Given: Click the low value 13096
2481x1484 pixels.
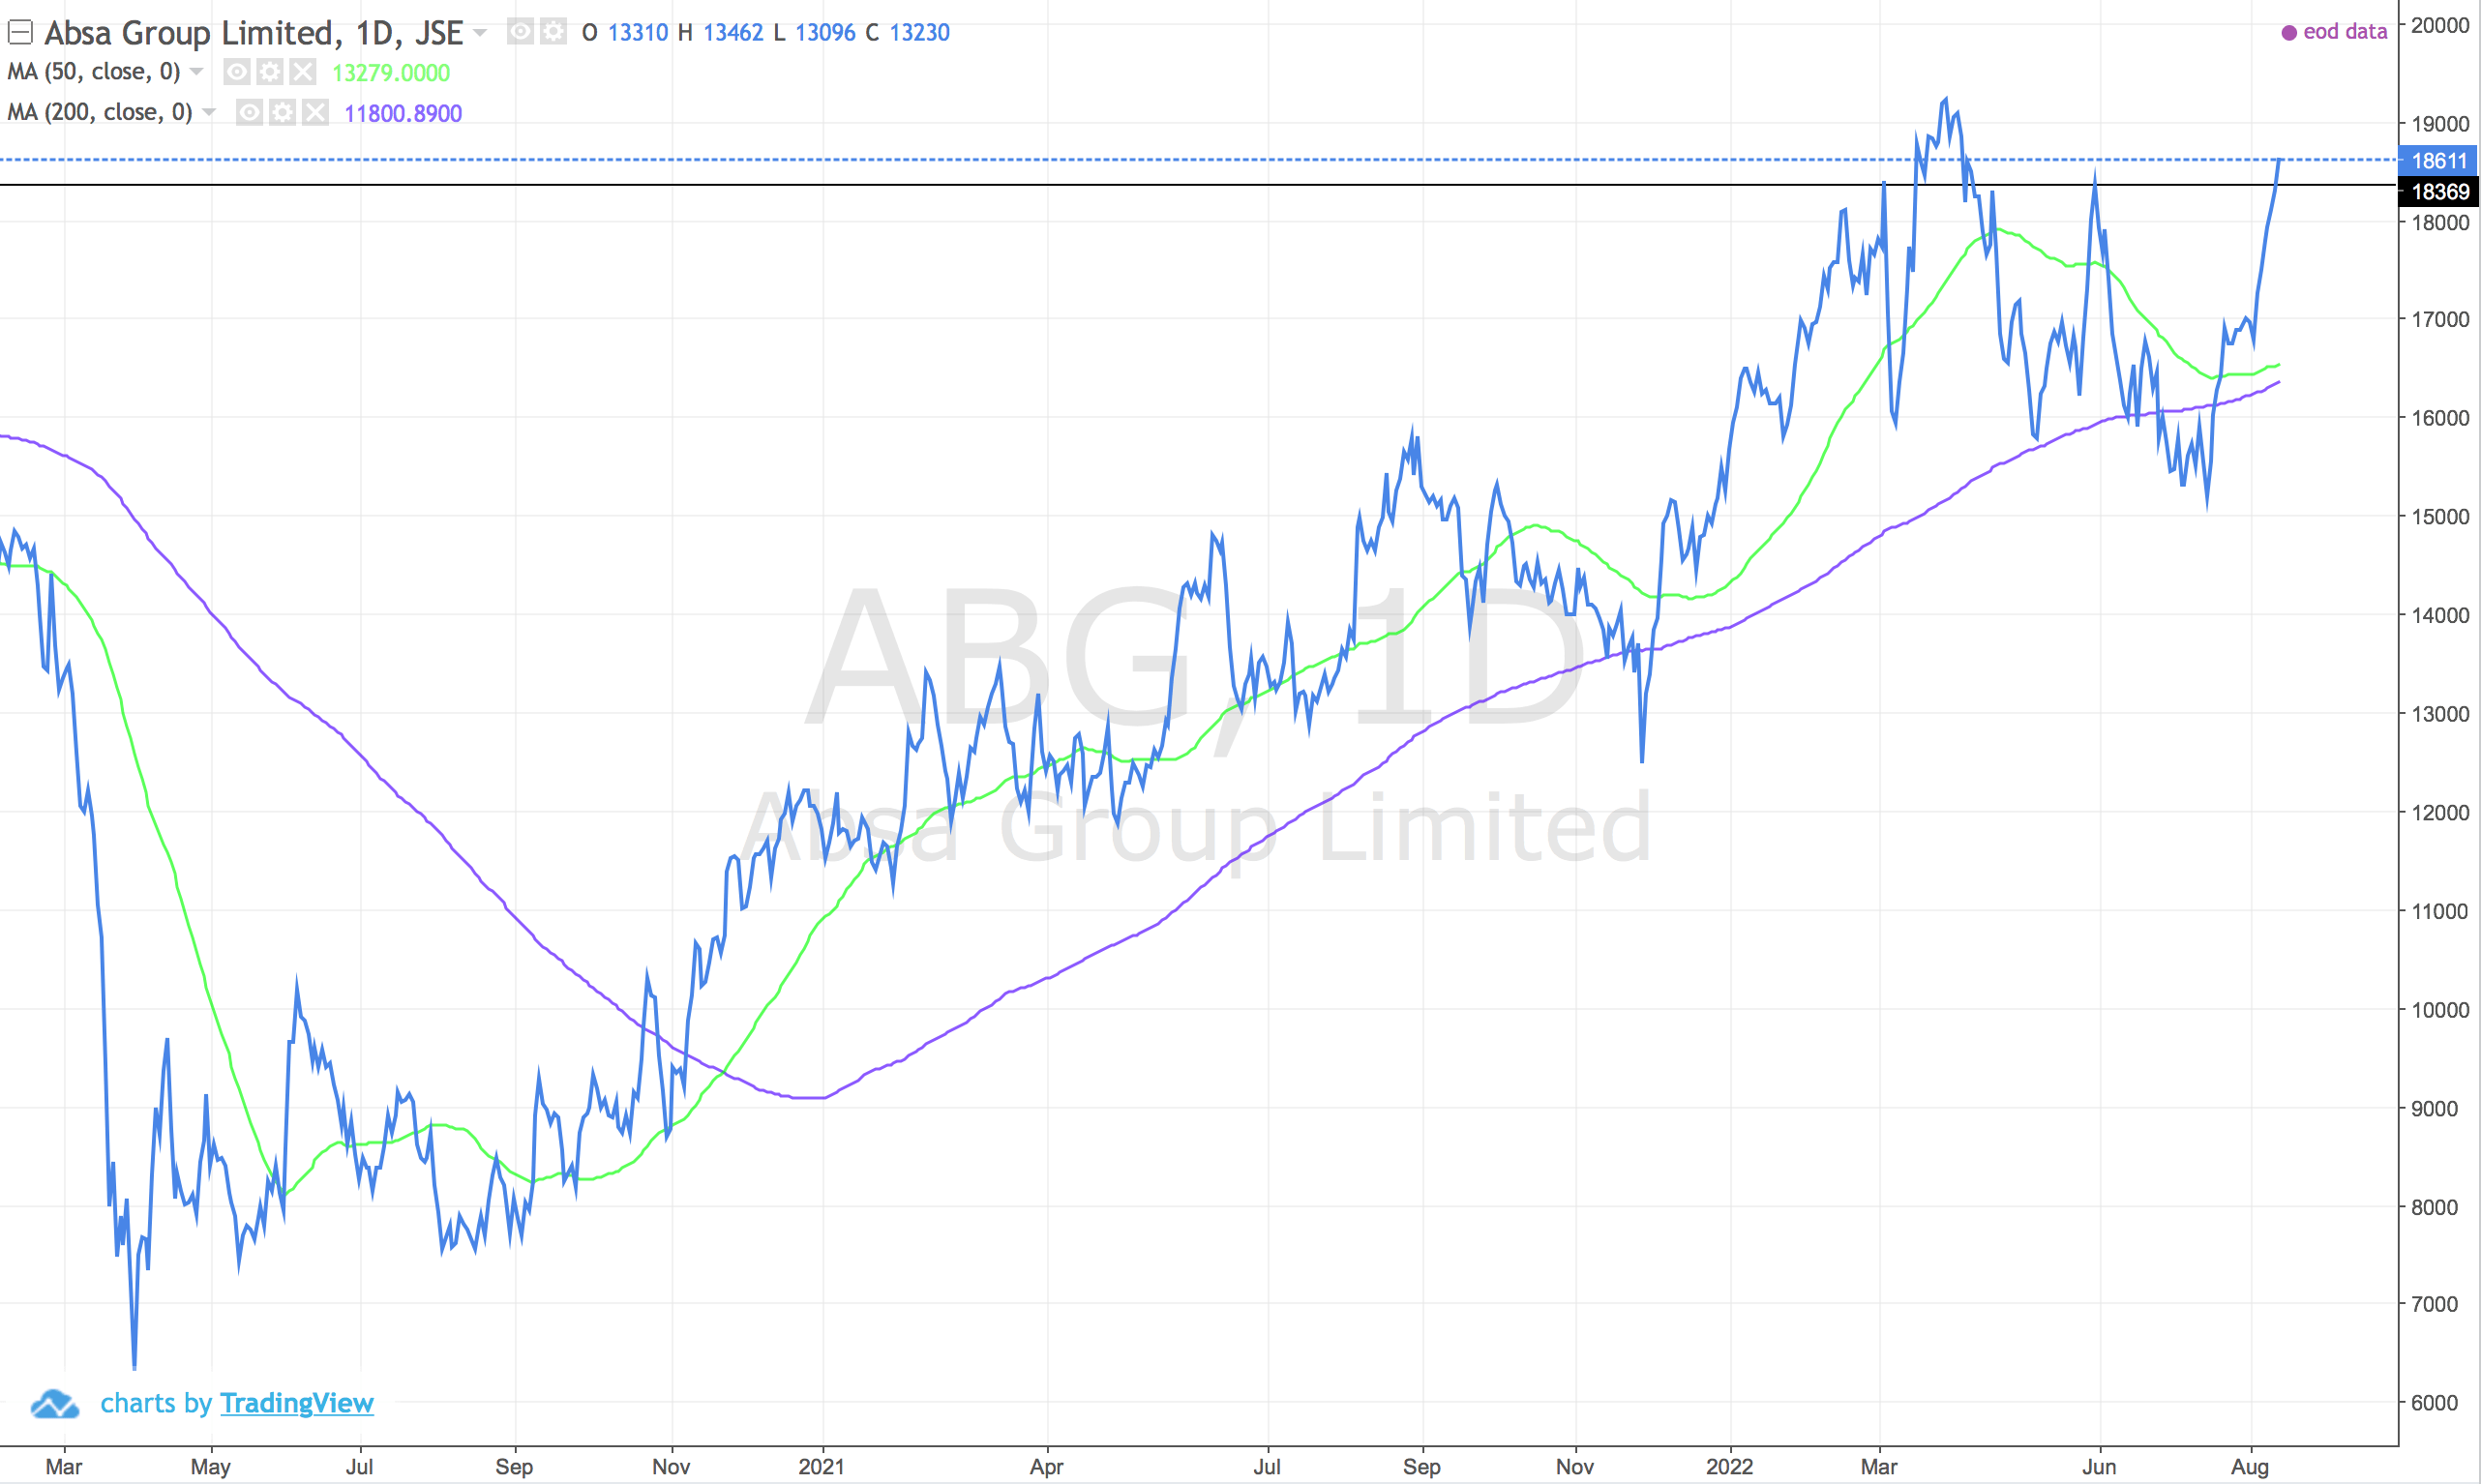Looking at the screenshot, I should pos(825,33).
